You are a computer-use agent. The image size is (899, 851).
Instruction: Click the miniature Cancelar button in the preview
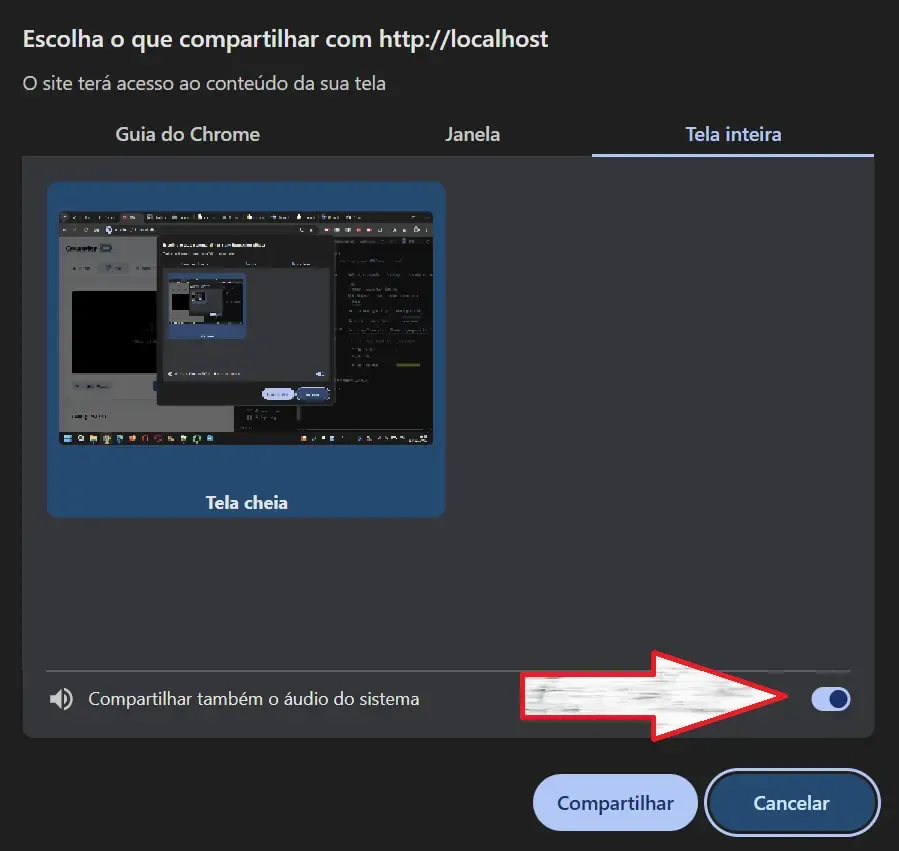click(313, 394)
